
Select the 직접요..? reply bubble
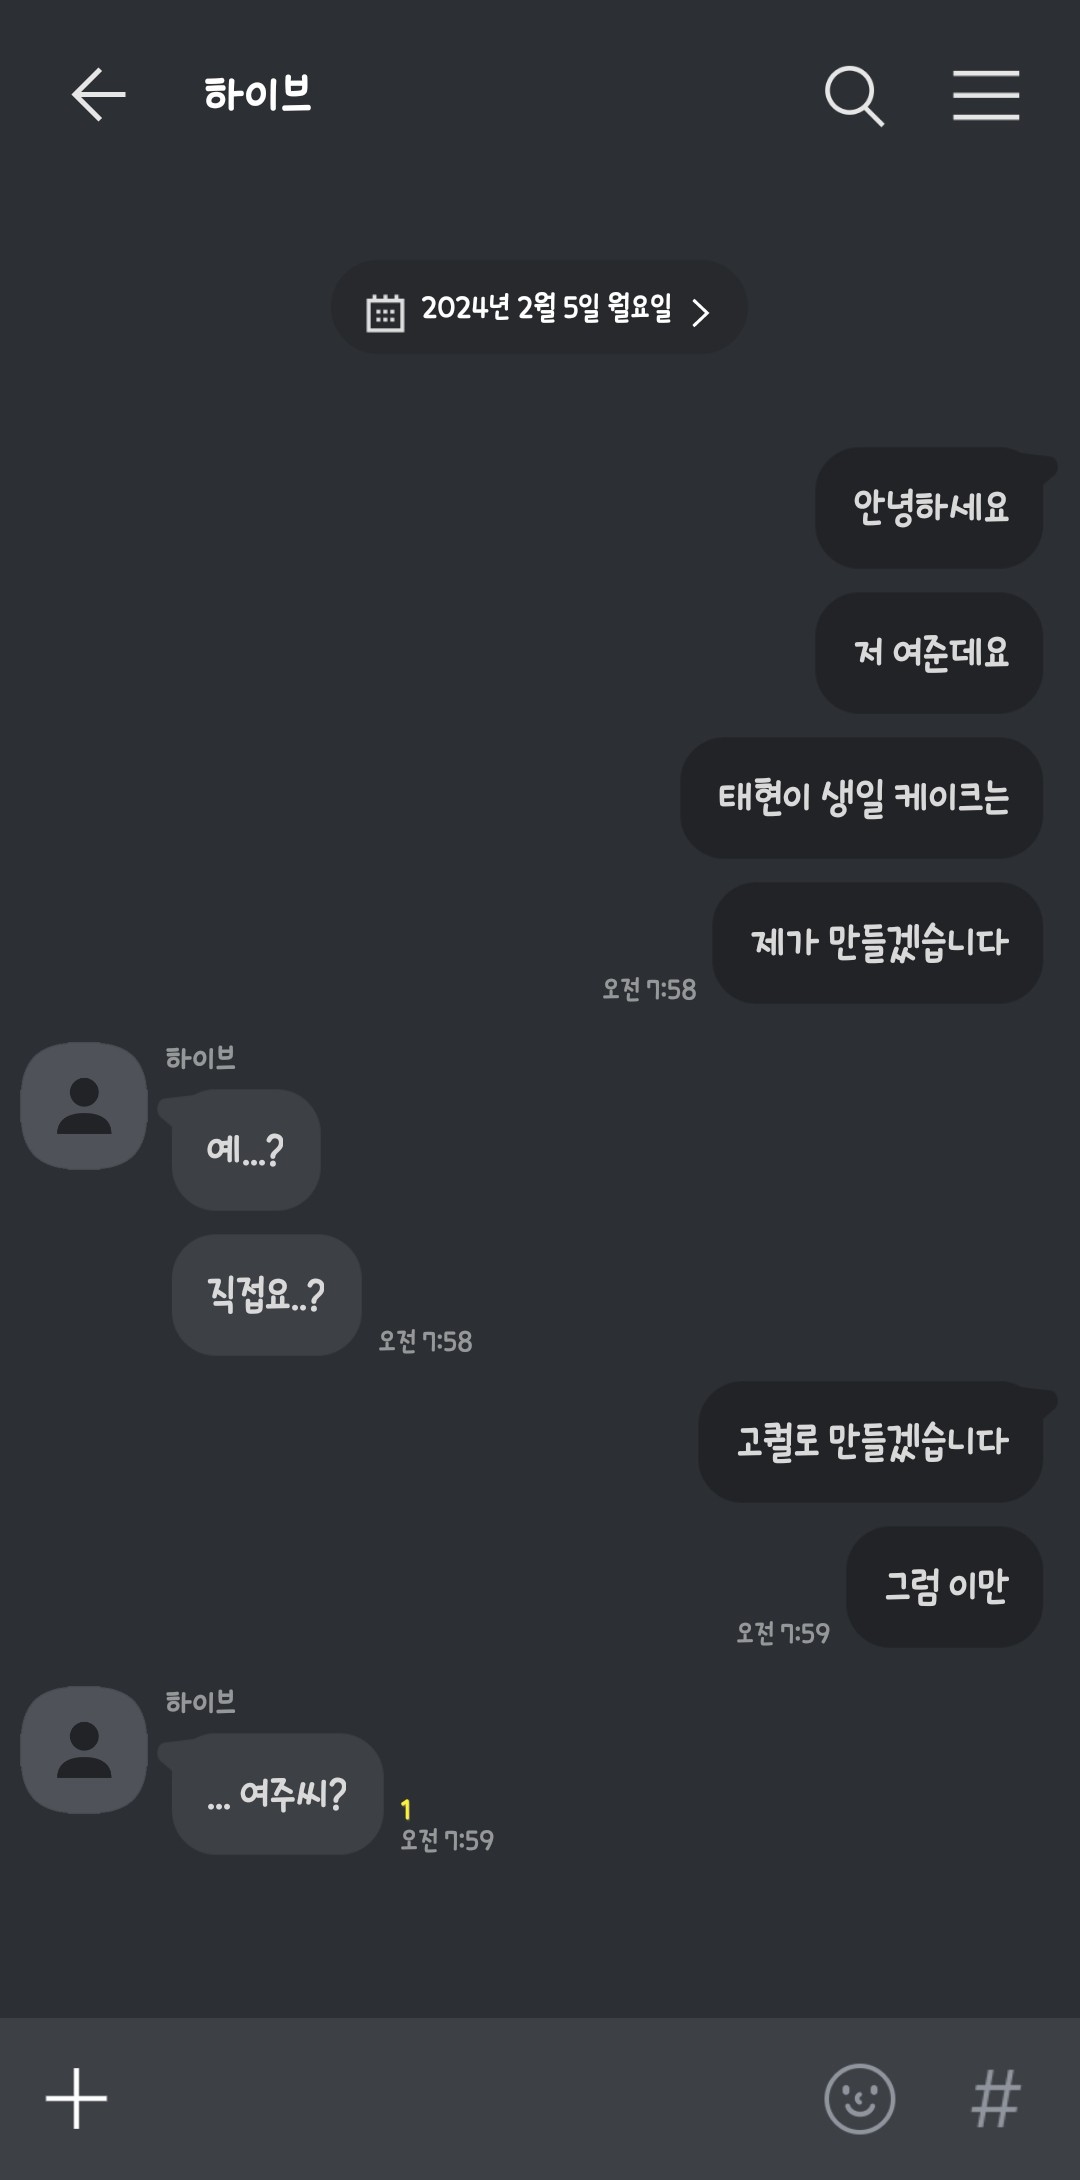click(266, 1295)
